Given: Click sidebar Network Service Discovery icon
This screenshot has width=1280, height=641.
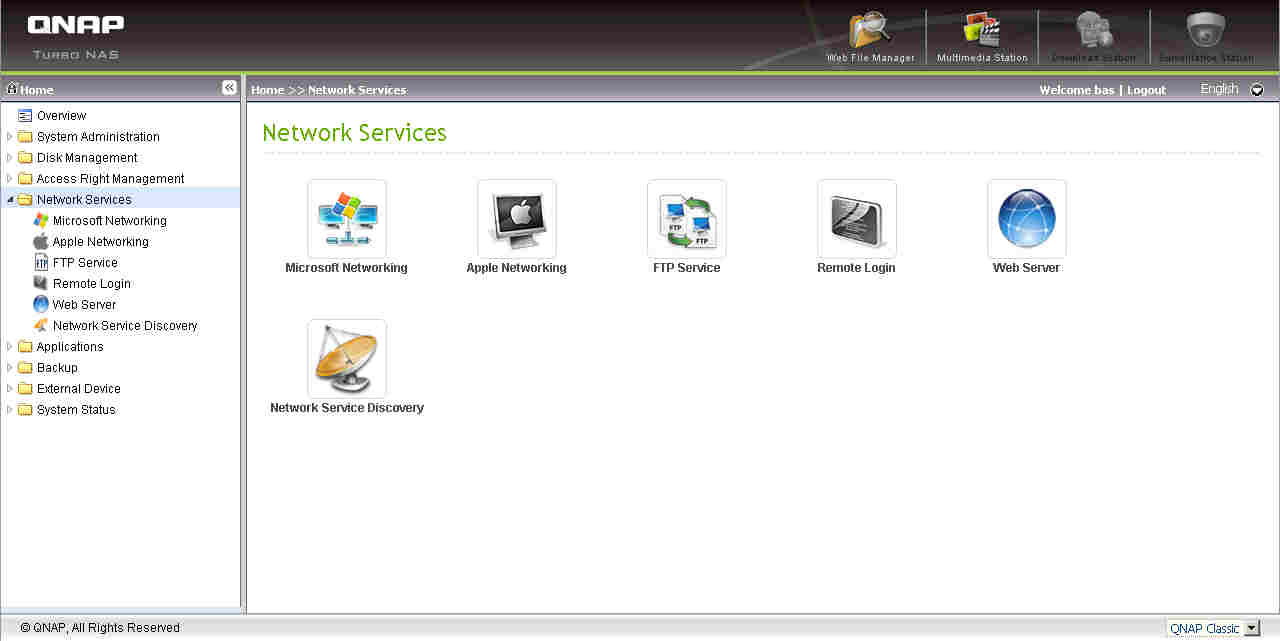Looking at the screenshot, I should coord(41,325).
